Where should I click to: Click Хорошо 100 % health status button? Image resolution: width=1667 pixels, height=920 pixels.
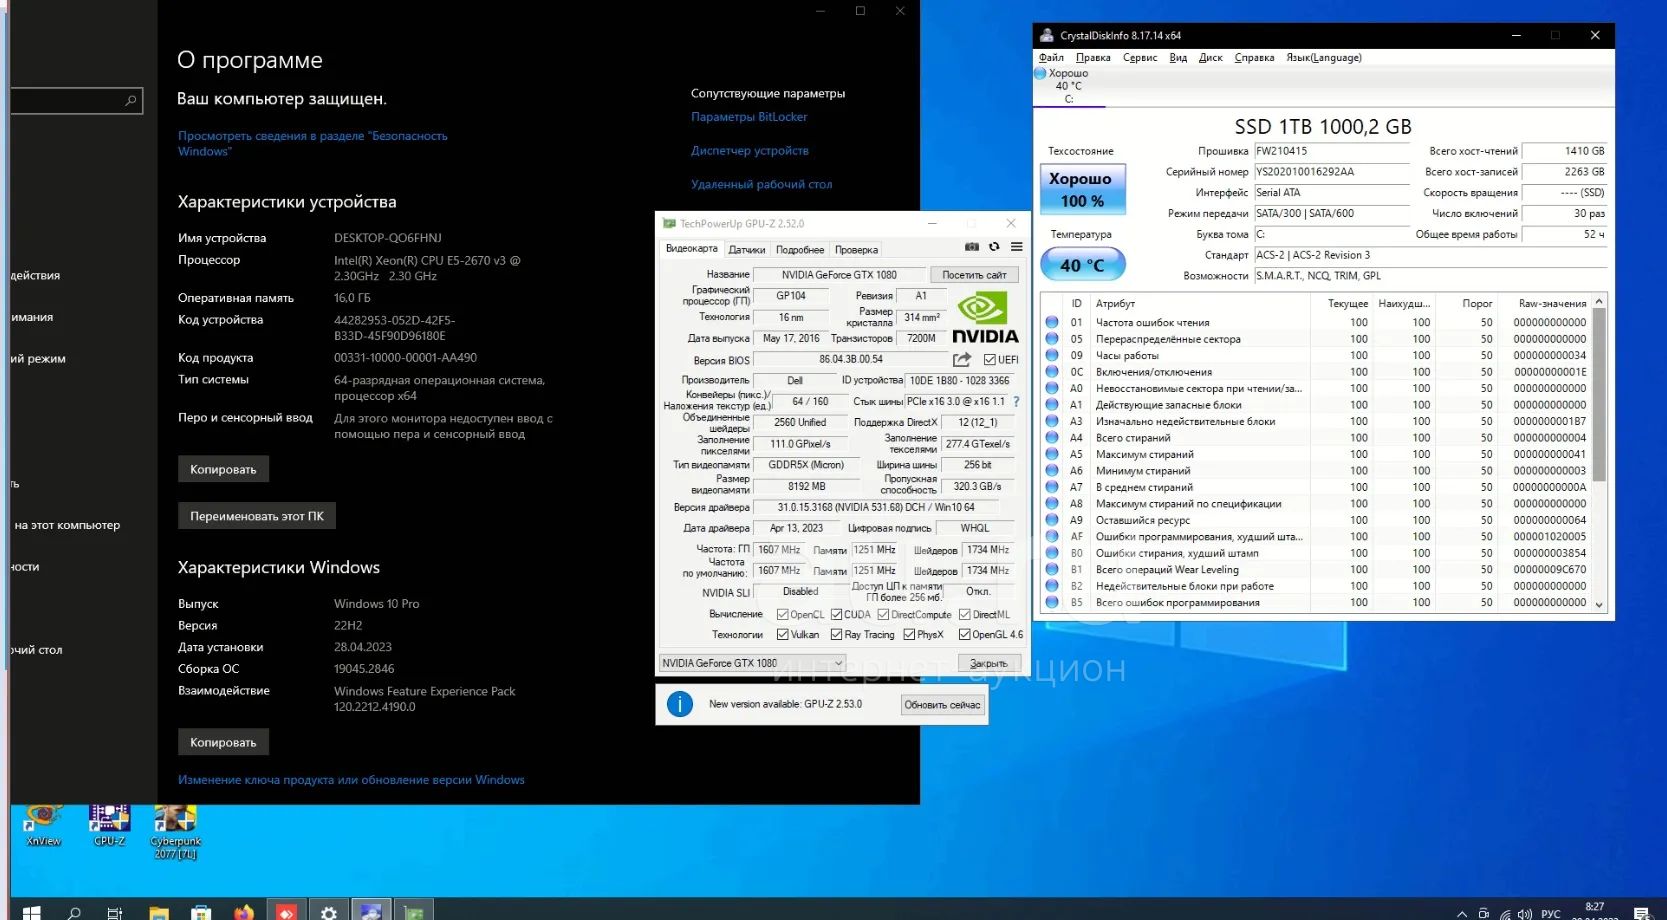(x=1082, y=190)
